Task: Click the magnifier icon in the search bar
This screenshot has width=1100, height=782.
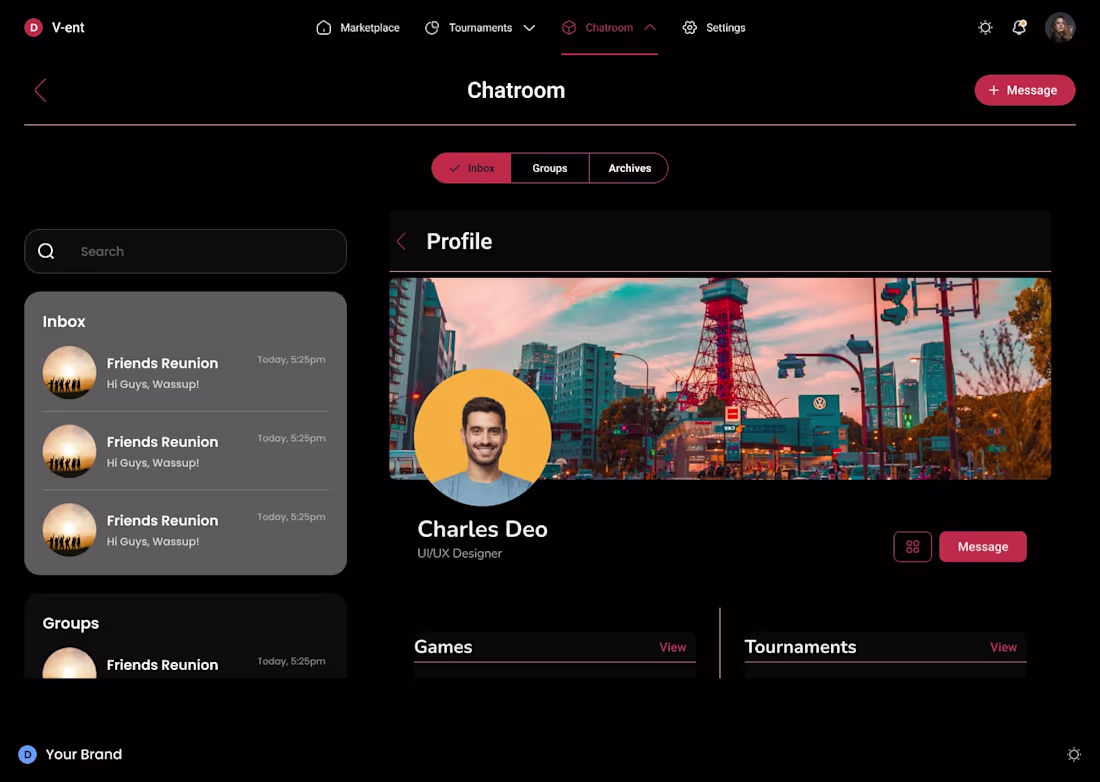Action: (46, 251)
